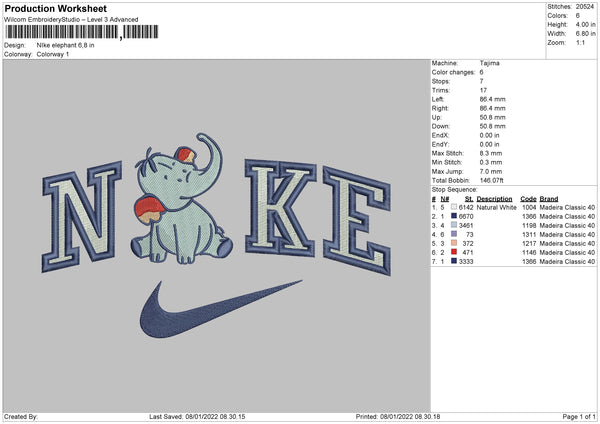Click the Up value '50.8 mm'
This screenshot has height=424, width=600.
click(492, 117)
